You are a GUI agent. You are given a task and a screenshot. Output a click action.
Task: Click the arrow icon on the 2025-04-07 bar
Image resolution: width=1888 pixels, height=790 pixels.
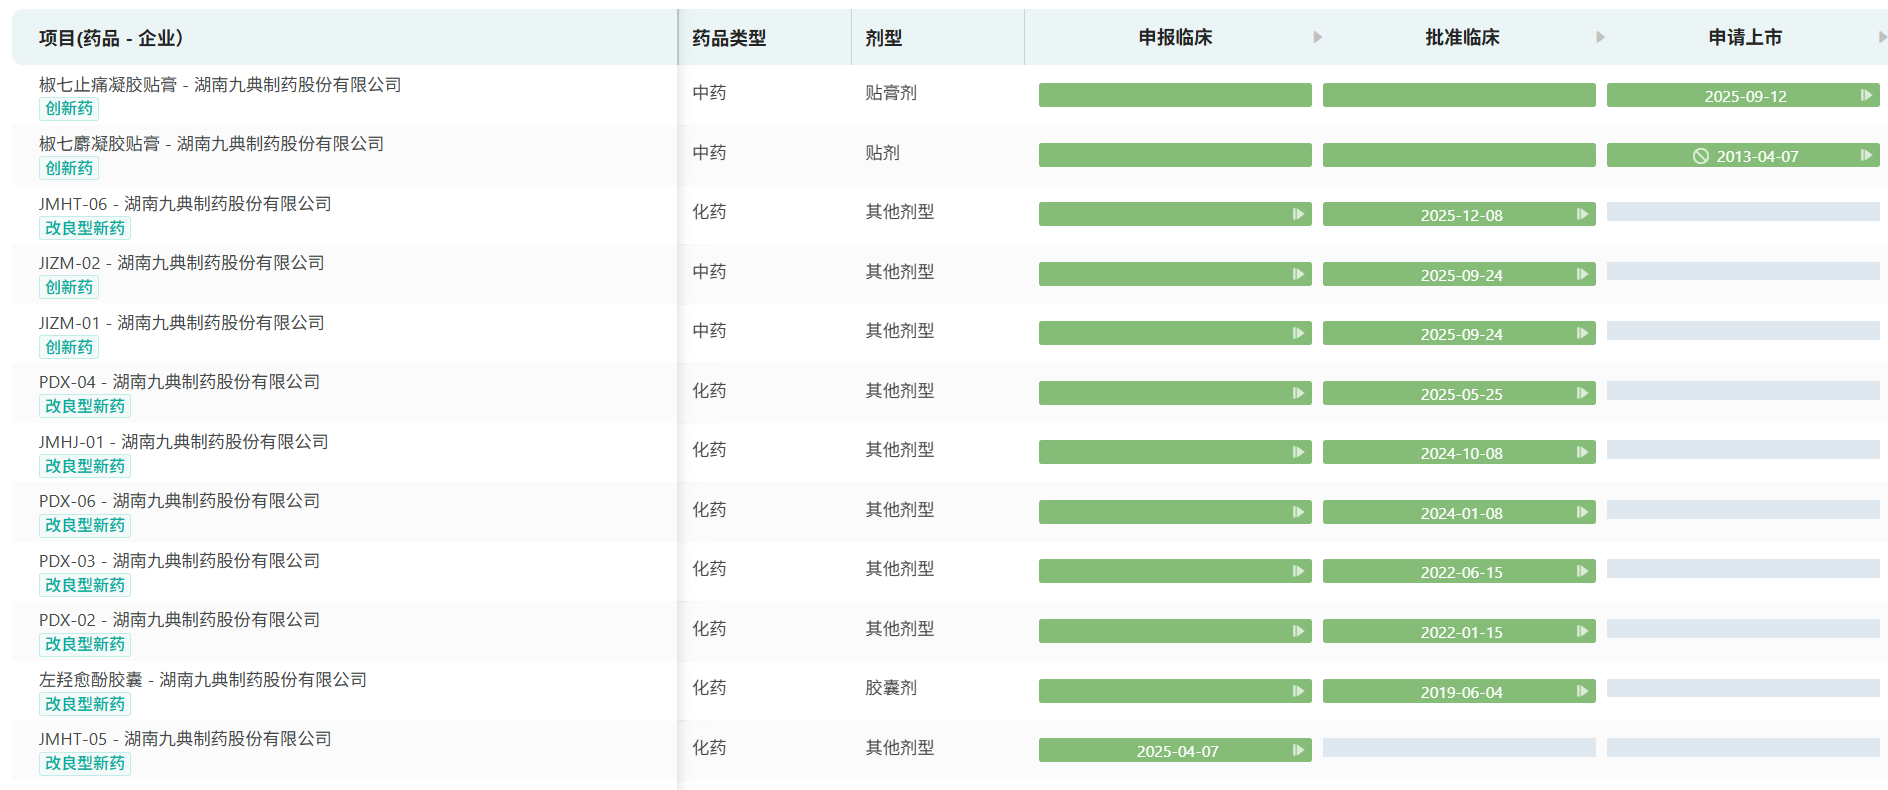(1298, 750)
